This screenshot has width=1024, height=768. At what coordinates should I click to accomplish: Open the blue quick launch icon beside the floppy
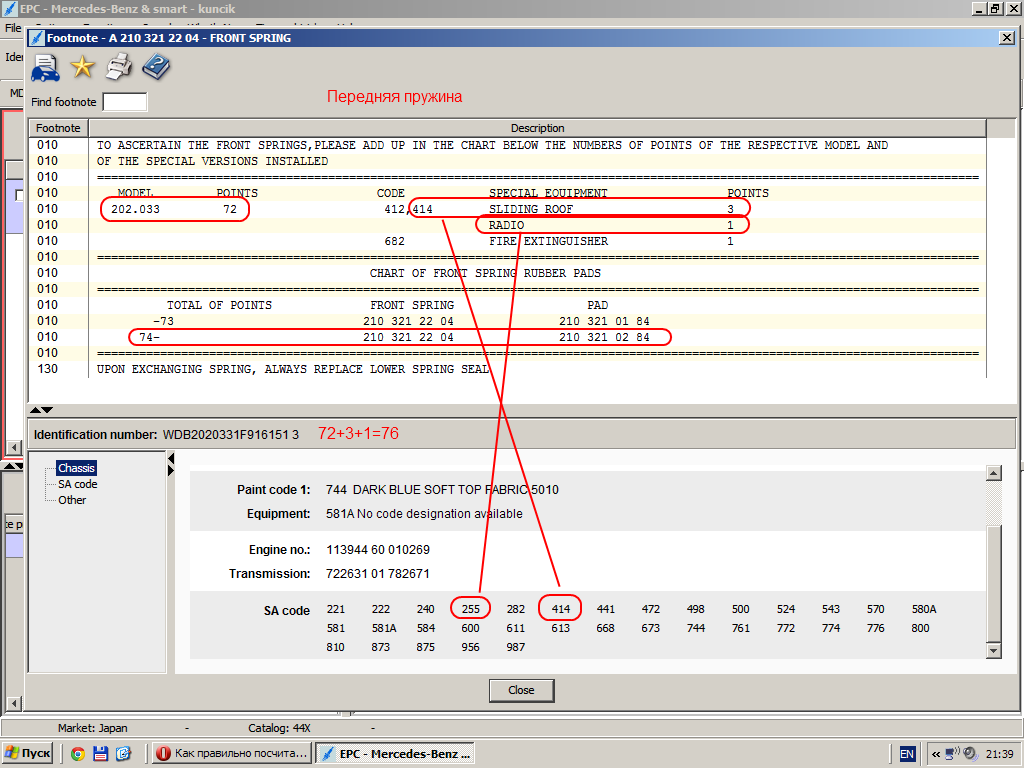pyautogui.click(x=123, y=754)
